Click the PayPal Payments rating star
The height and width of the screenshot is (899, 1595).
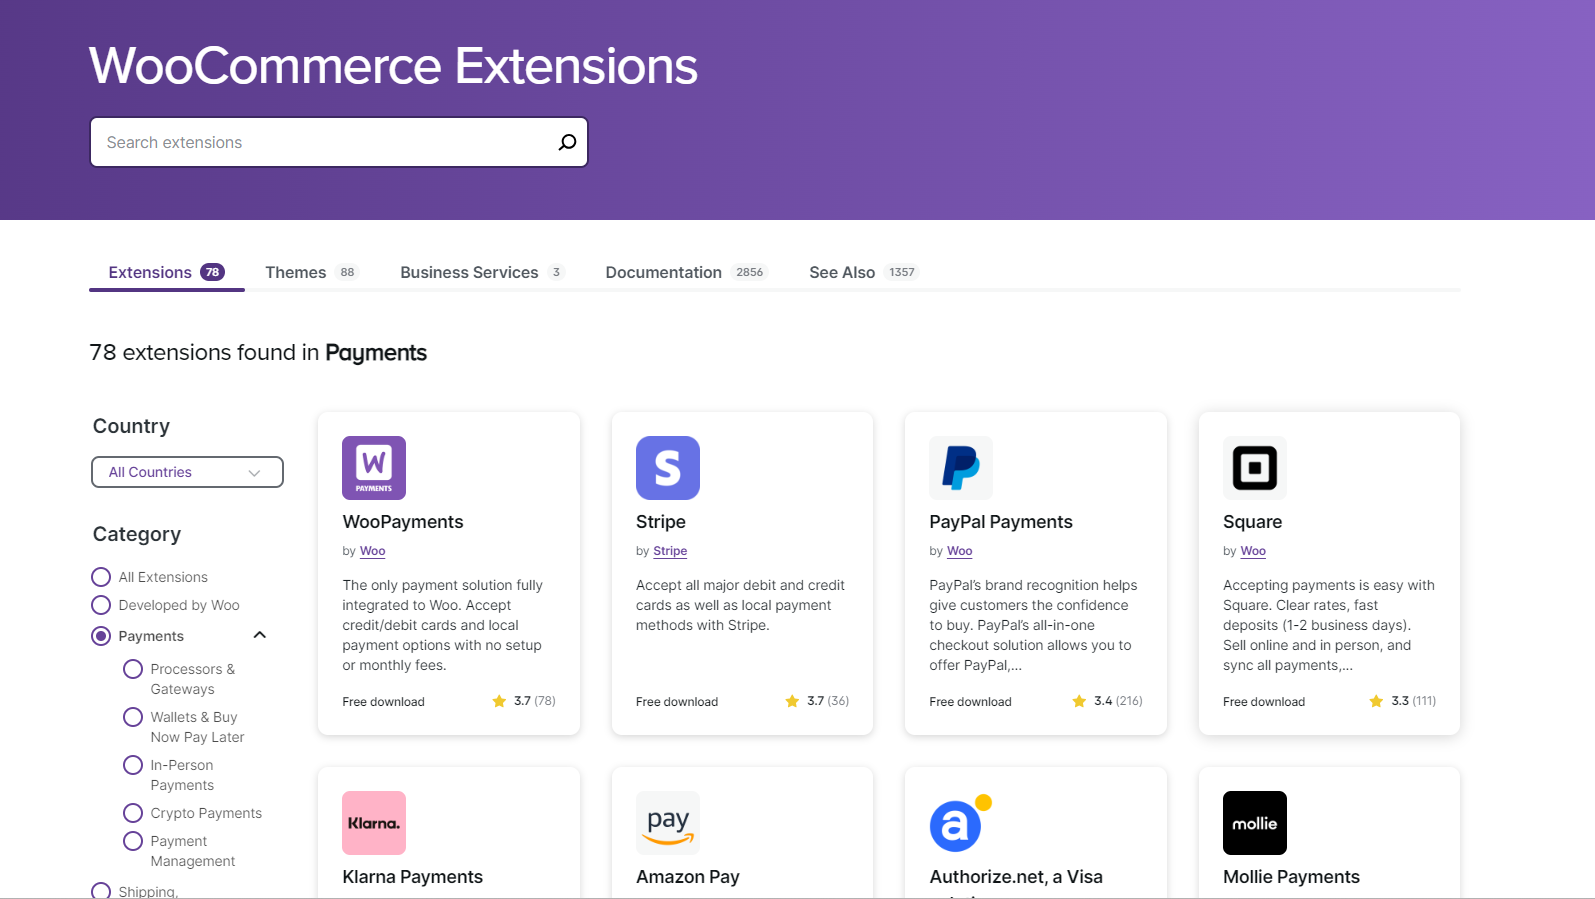(1079, 701)
